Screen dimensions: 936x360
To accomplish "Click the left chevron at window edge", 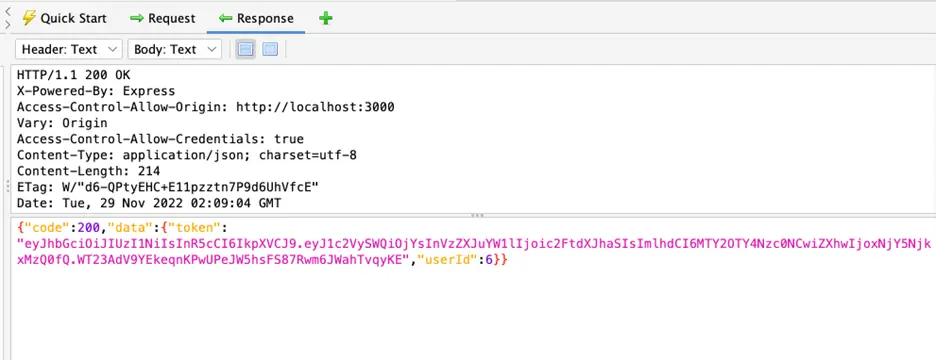I will [7, 11].
